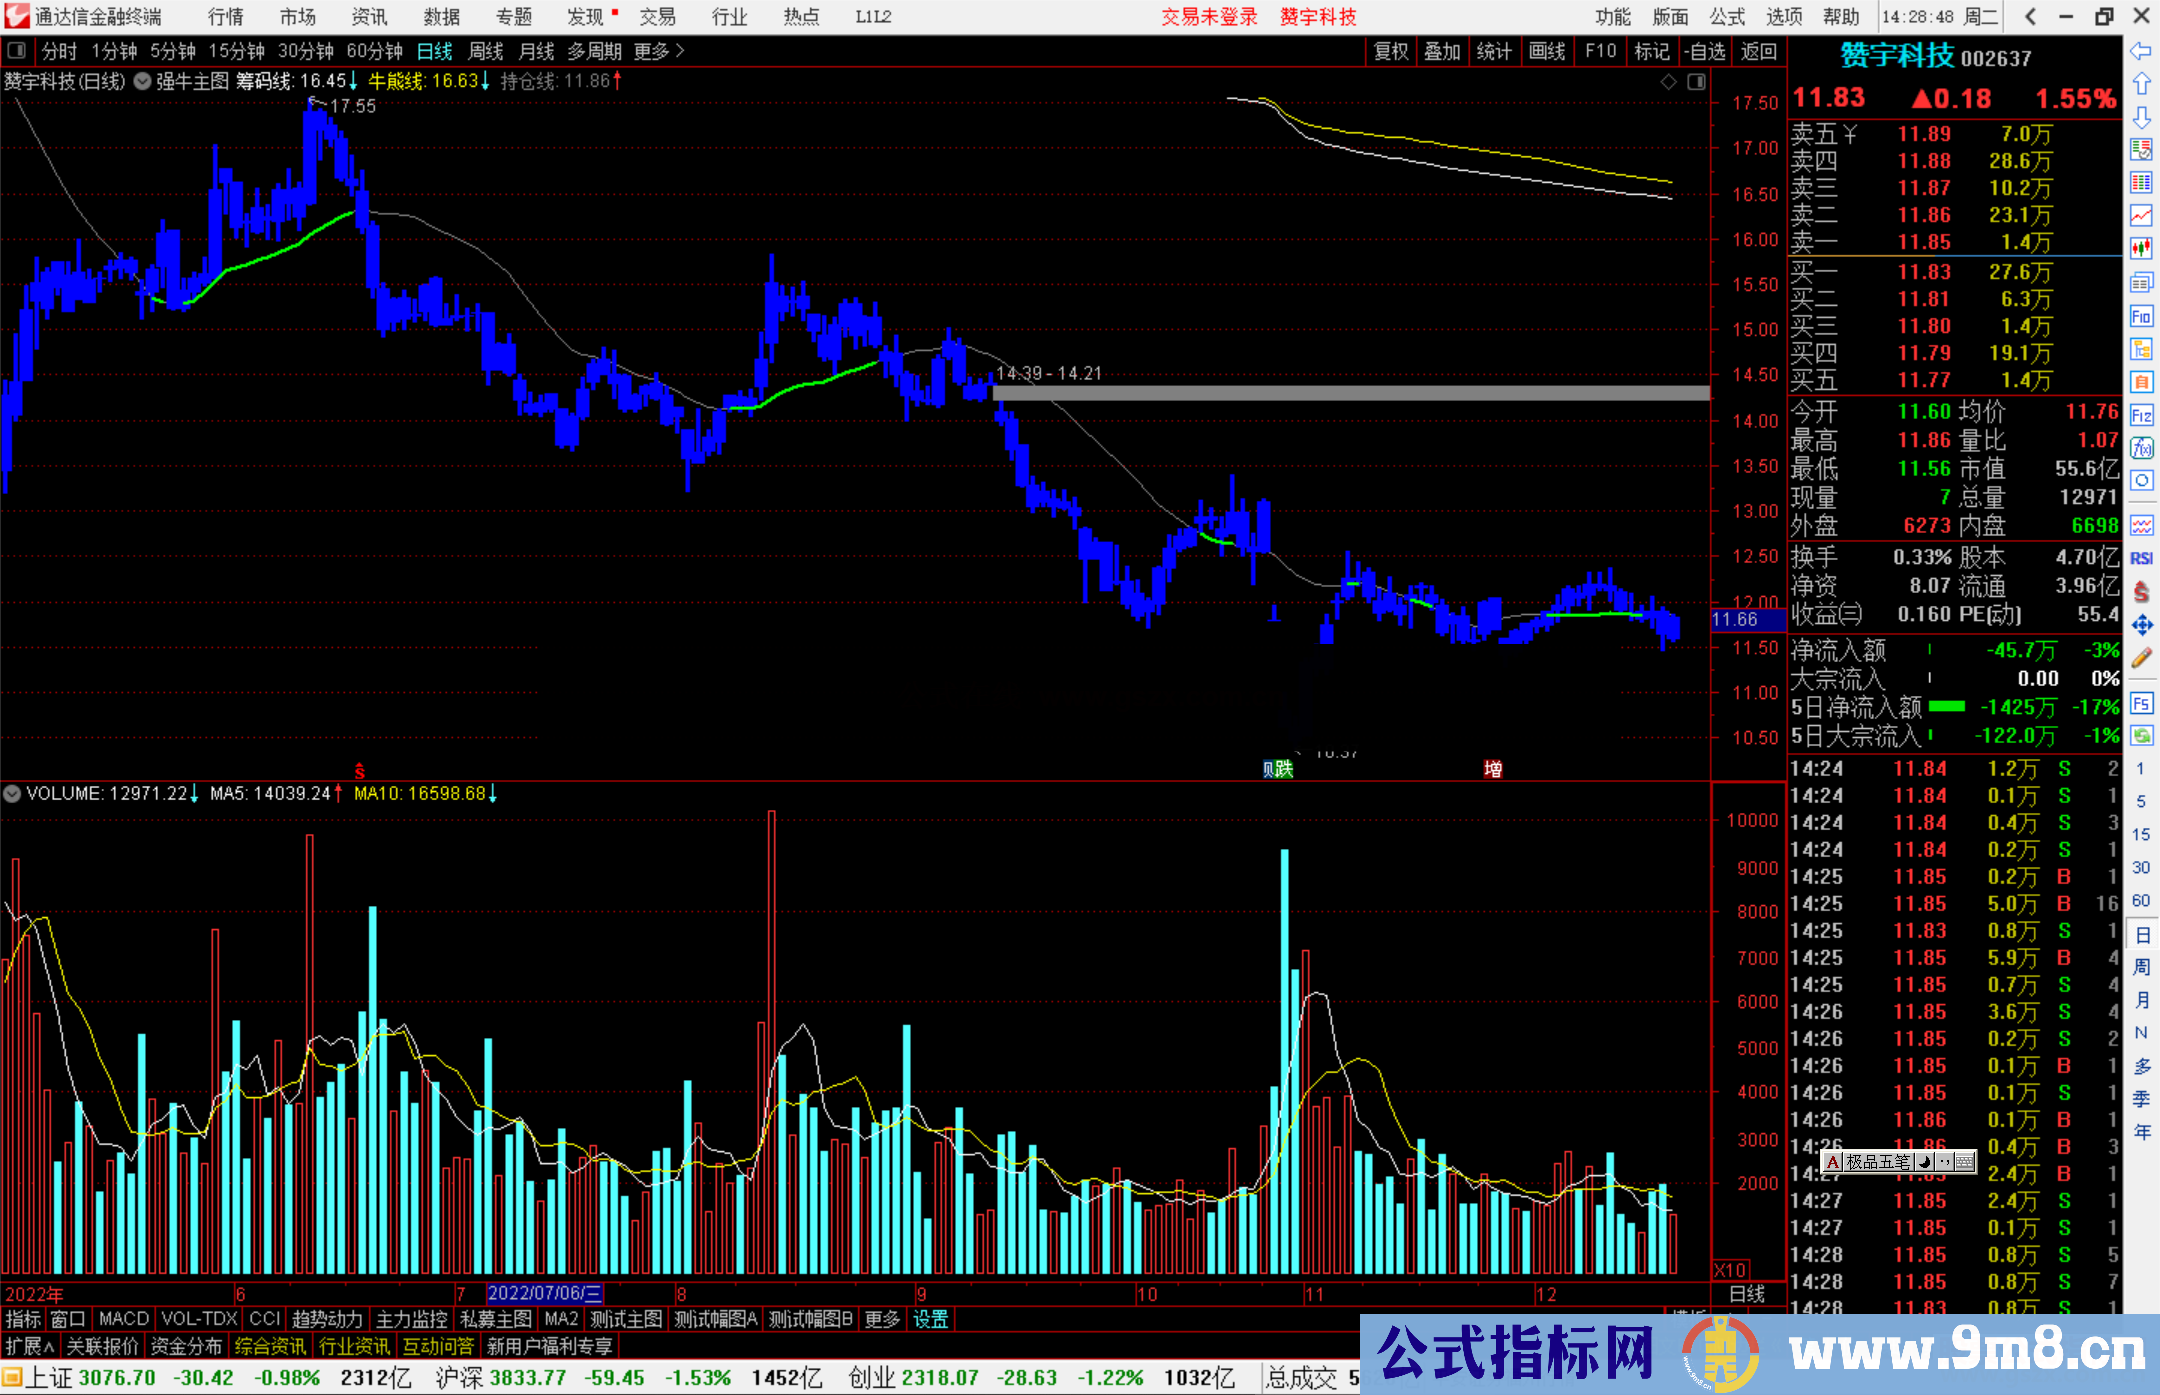Screen dimensions: 2160x1395
Task: Click the panel toggle icon beside the diamond
Action: (1696, 82)
